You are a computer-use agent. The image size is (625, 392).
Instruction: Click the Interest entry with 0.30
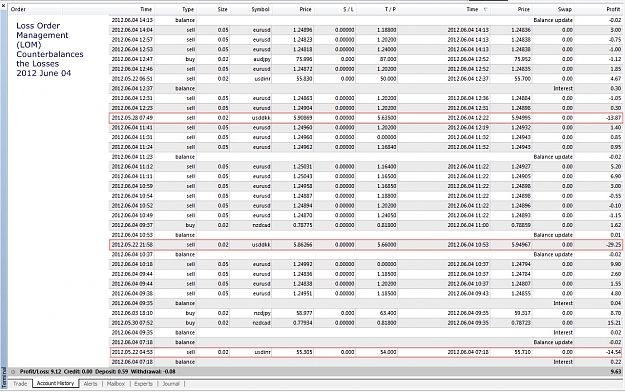click(x=366, y=89)
